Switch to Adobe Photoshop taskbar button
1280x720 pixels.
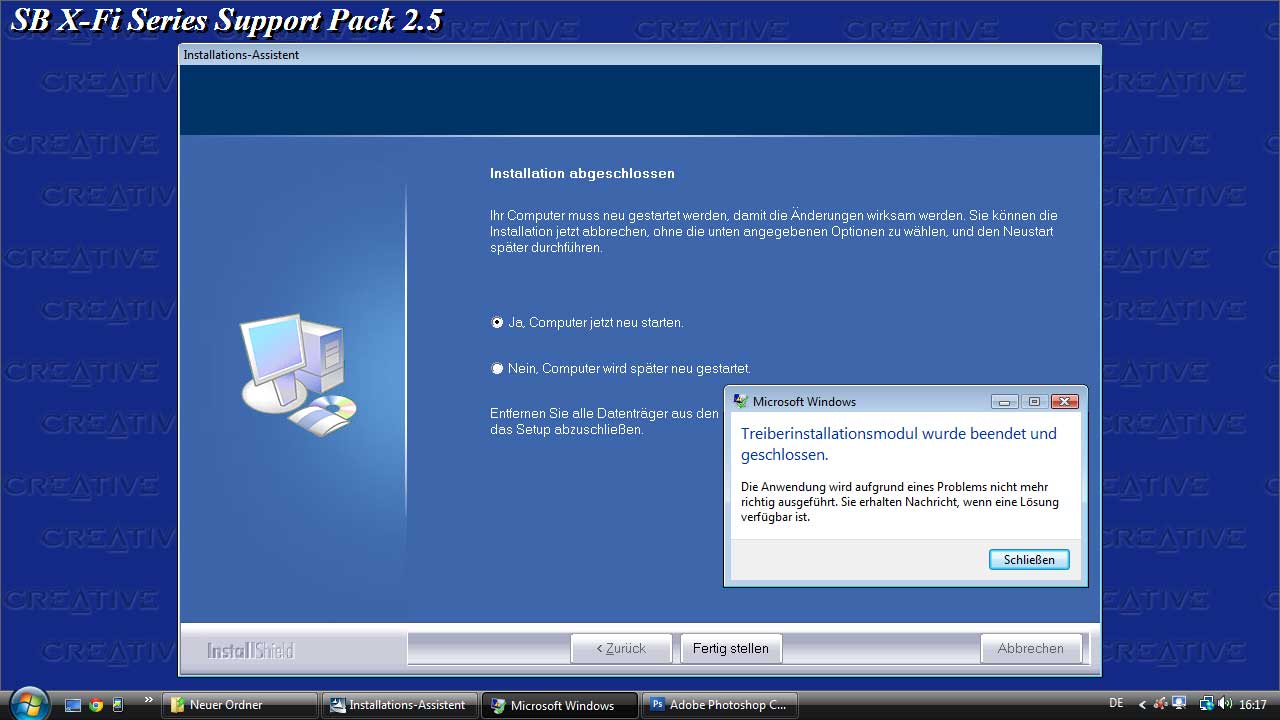coord(720,705)
